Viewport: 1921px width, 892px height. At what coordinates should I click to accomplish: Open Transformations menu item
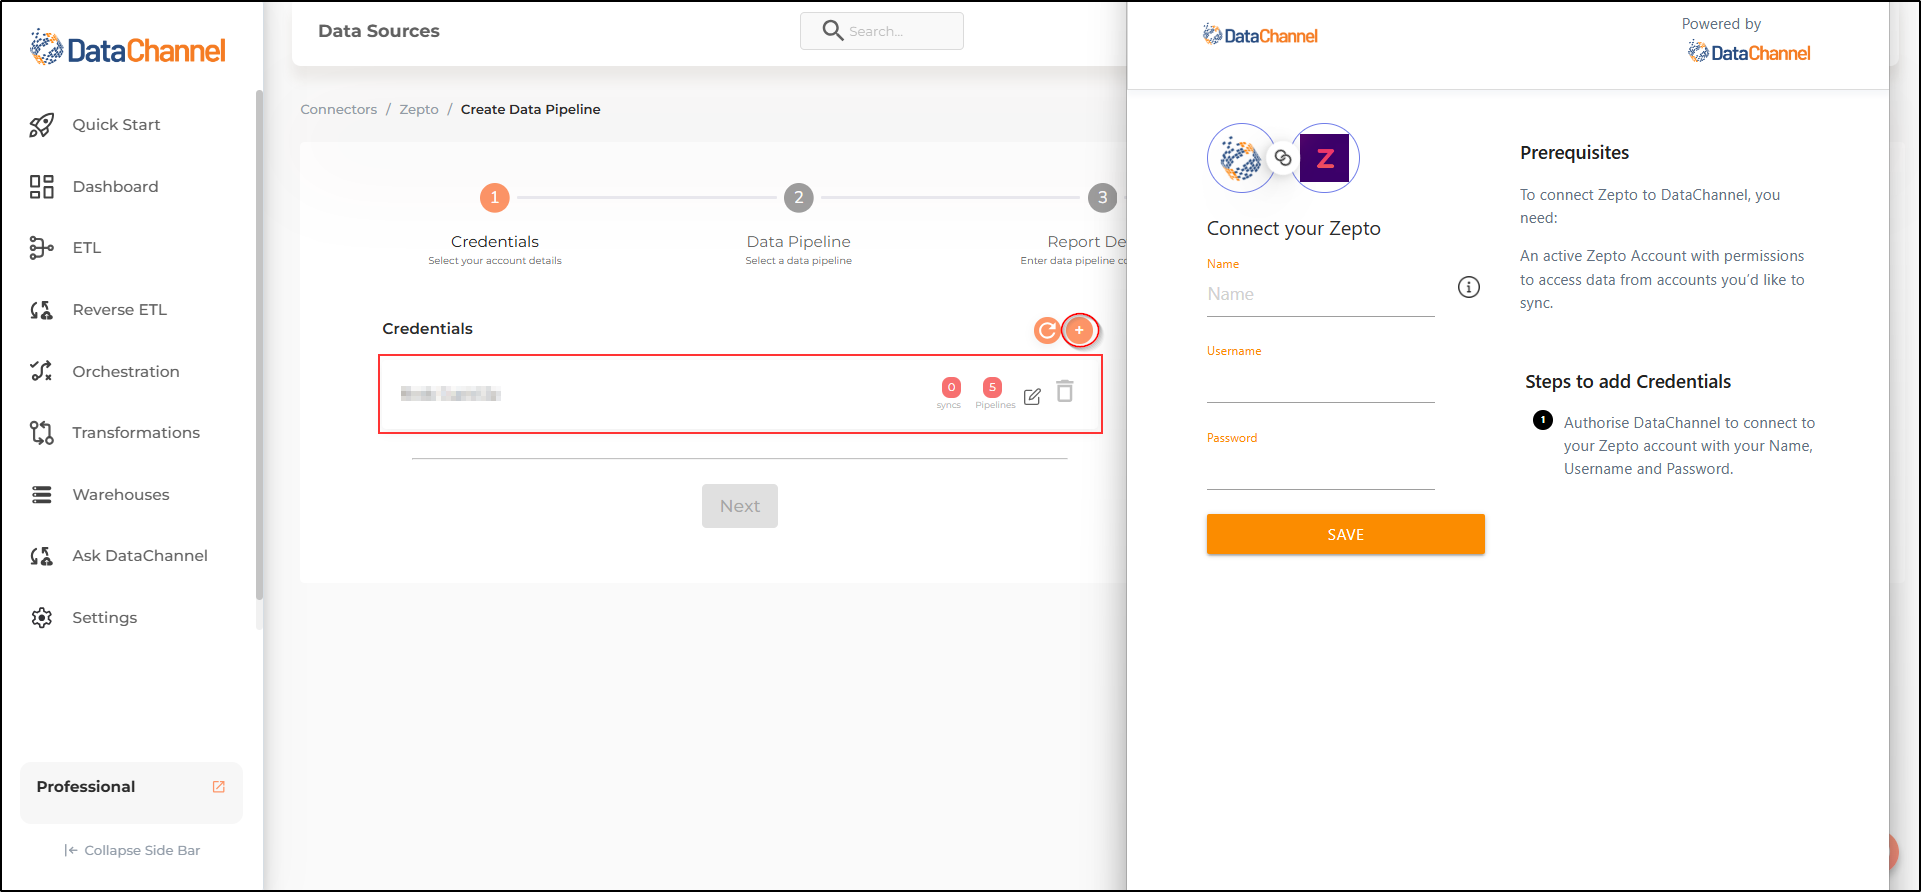tap(136, 433)
